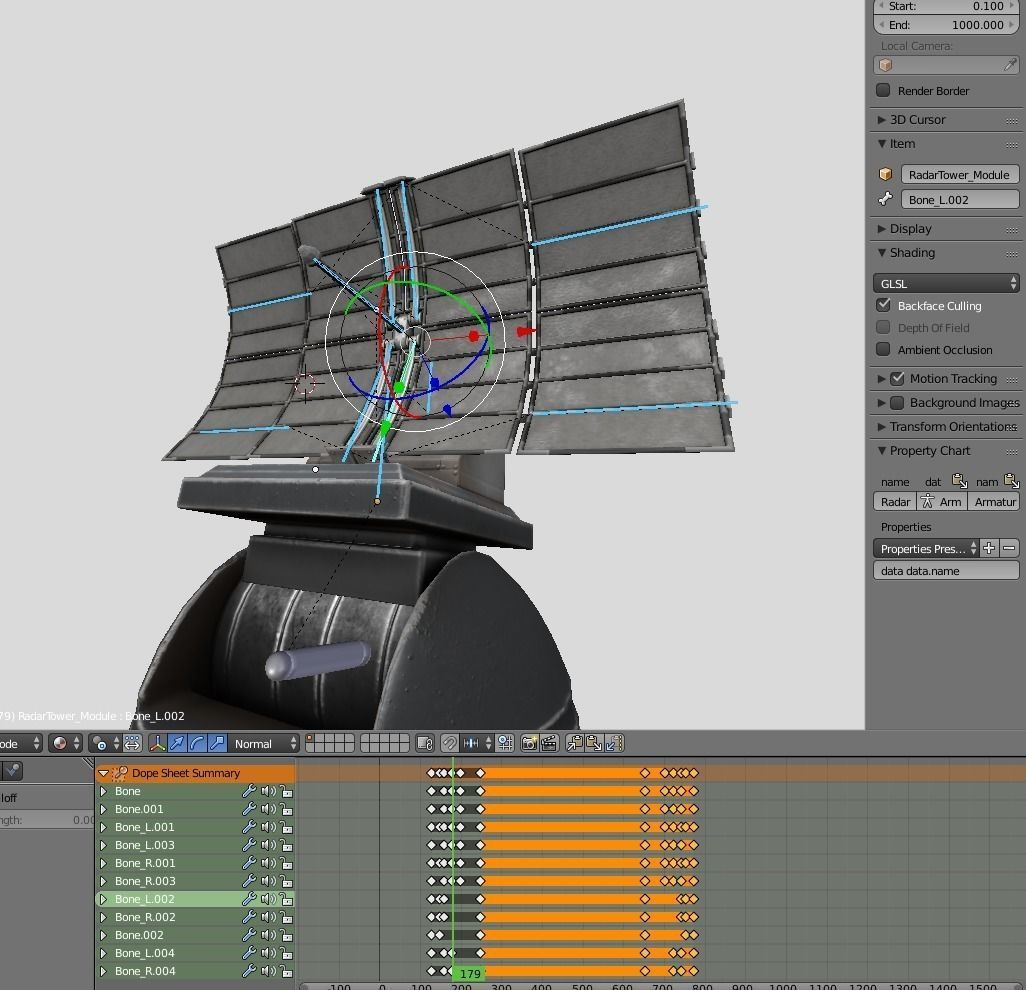Uncheck the Motion Tracking checkbox
The image size is (1026, 990).
coord(898,378)
